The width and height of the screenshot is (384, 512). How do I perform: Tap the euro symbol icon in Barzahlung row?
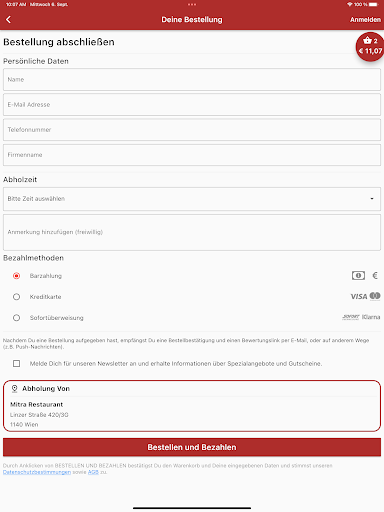point(375,276)
